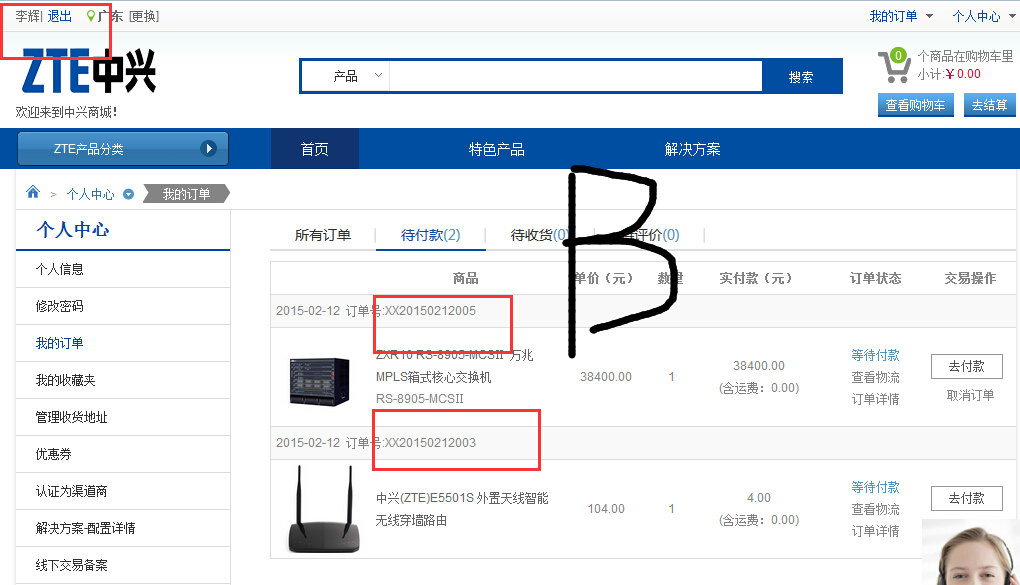Click the 个人中心 sidebar heading
1020x585 pixels.
point(73,229)
